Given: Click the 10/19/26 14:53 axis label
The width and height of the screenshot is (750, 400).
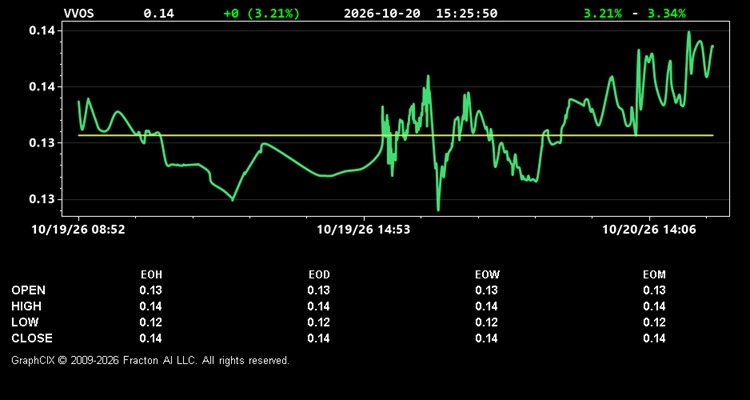Looking at the screenshot, I should pos(364,230).
